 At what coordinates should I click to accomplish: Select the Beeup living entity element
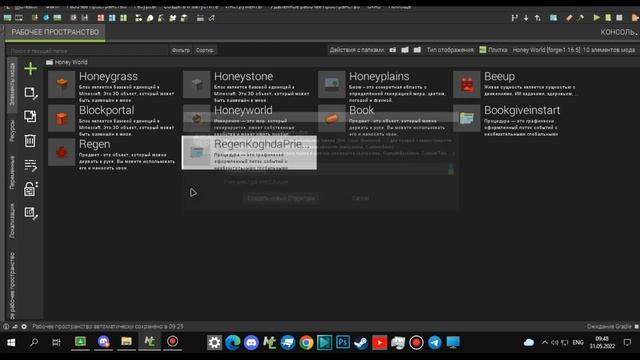click(x=518, y=85)
